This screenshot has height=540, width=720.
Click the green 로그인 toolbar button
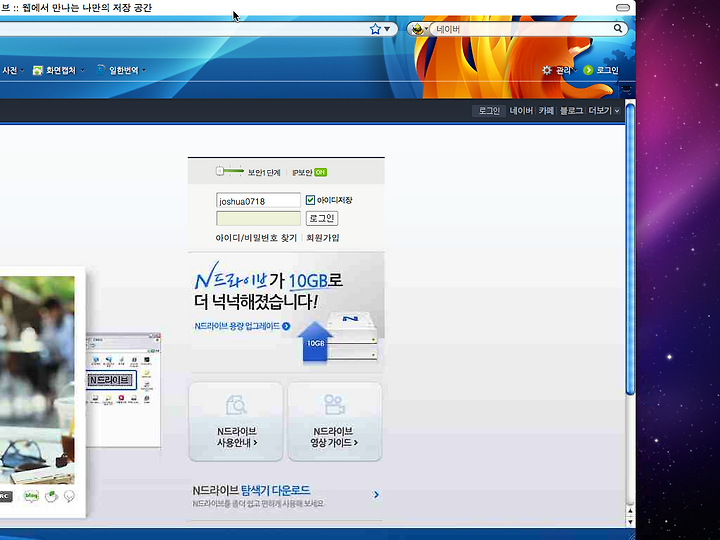coord(601,70)
